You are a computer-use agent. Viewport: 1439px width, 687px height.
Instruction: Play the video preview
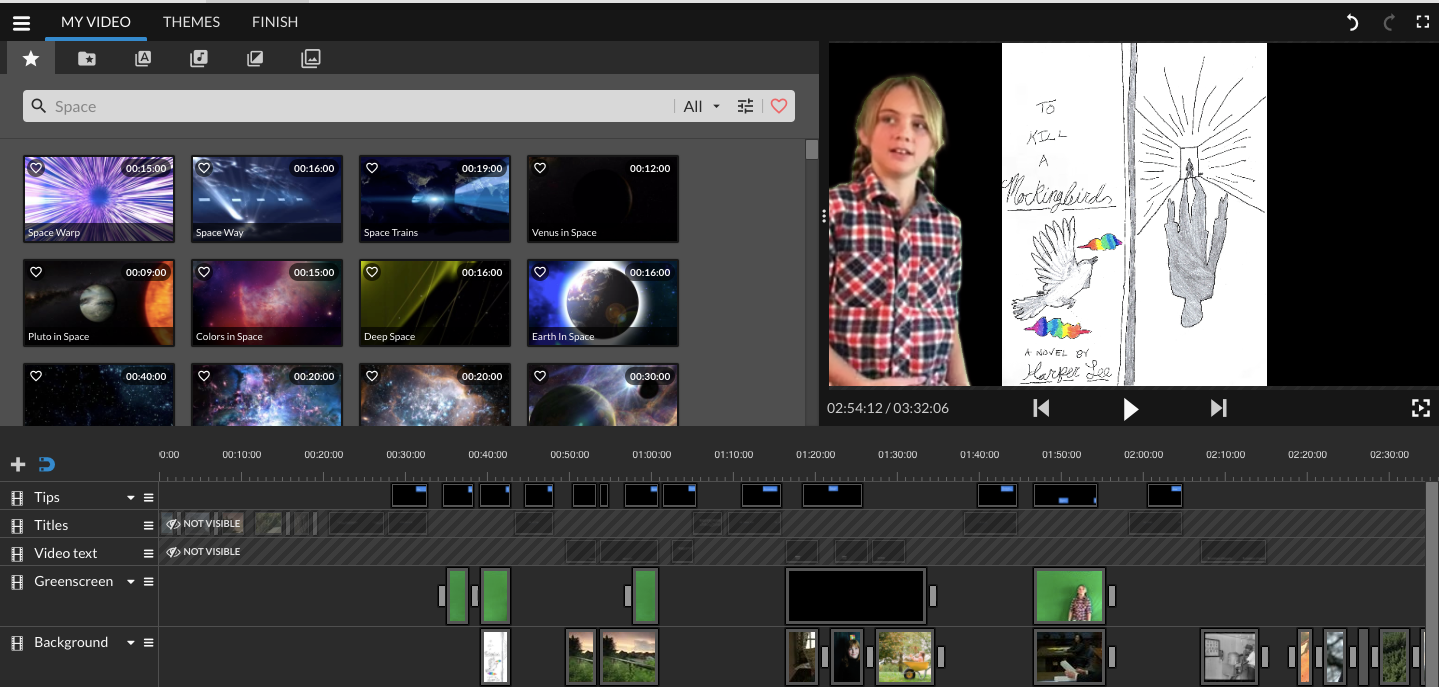(x=1131, y=408)
